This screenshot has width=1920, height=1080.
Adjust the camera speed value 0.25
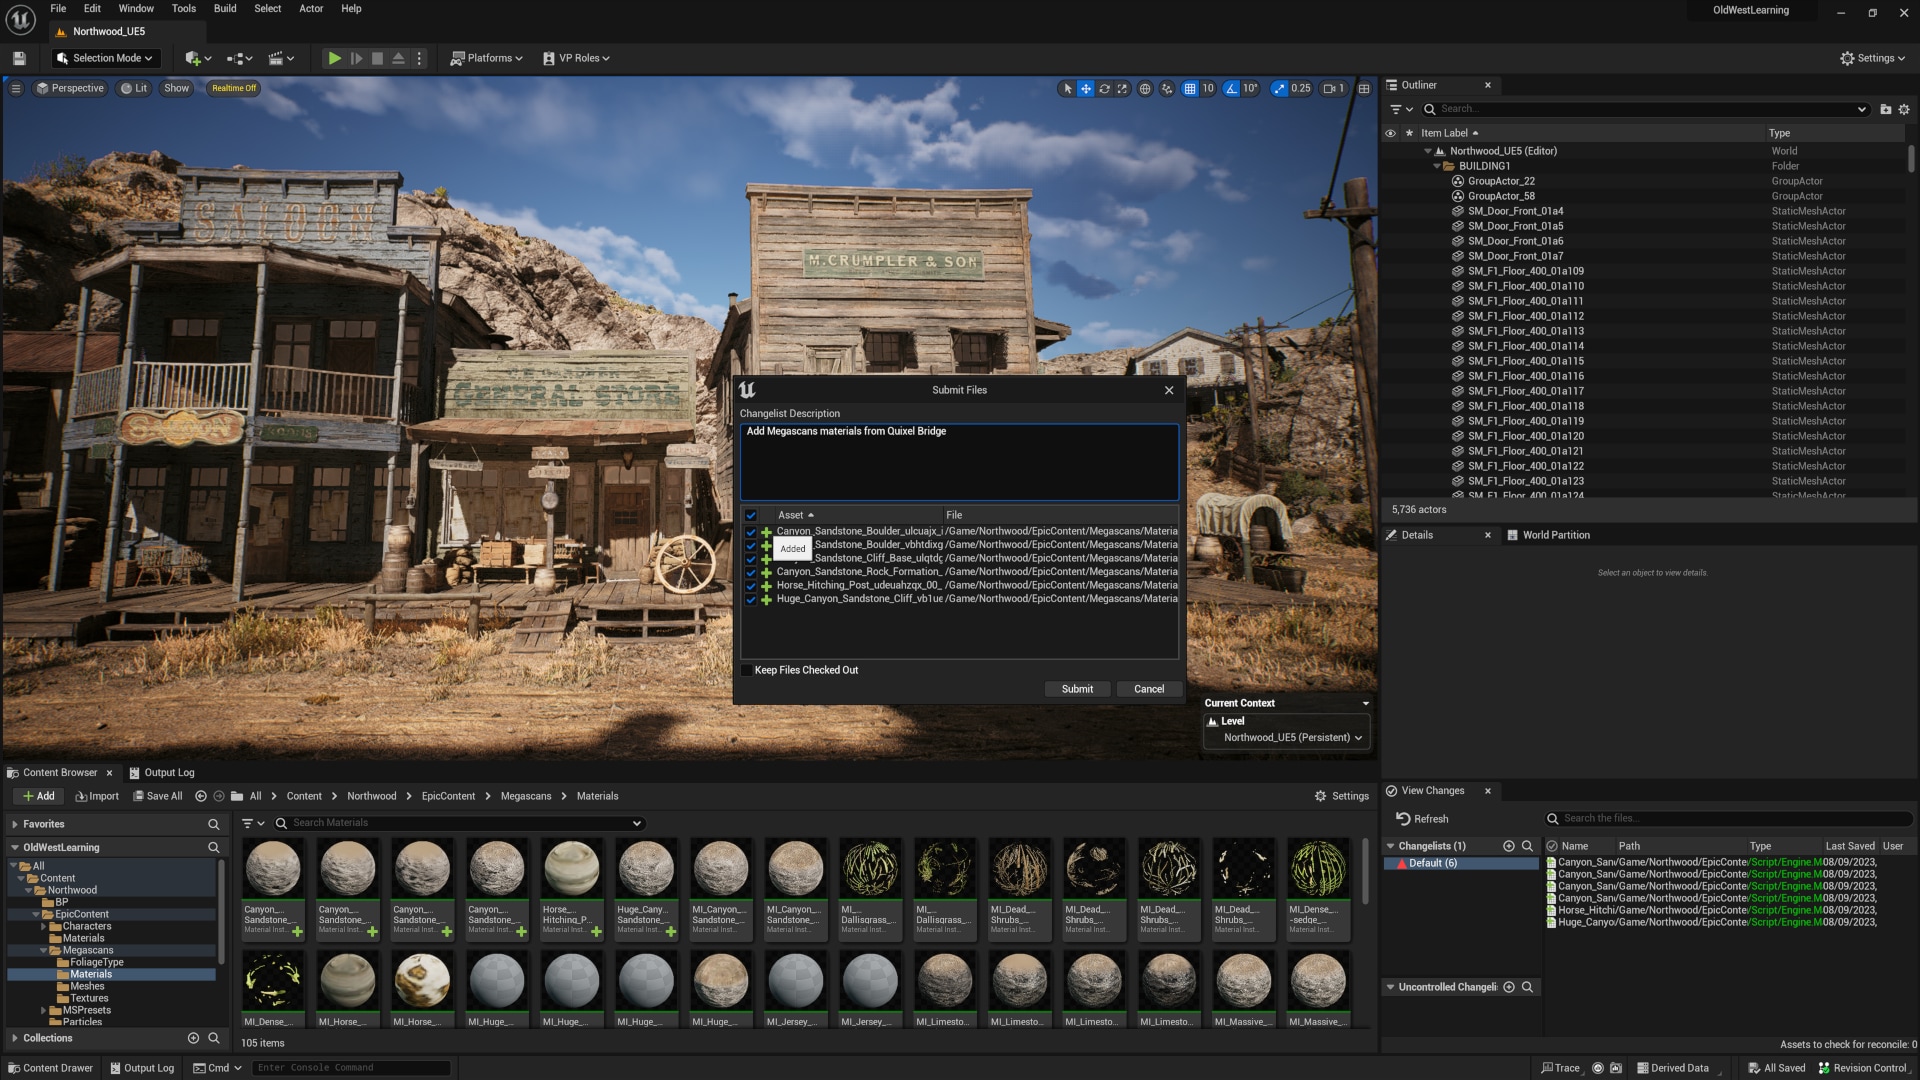click(1298, 88)
